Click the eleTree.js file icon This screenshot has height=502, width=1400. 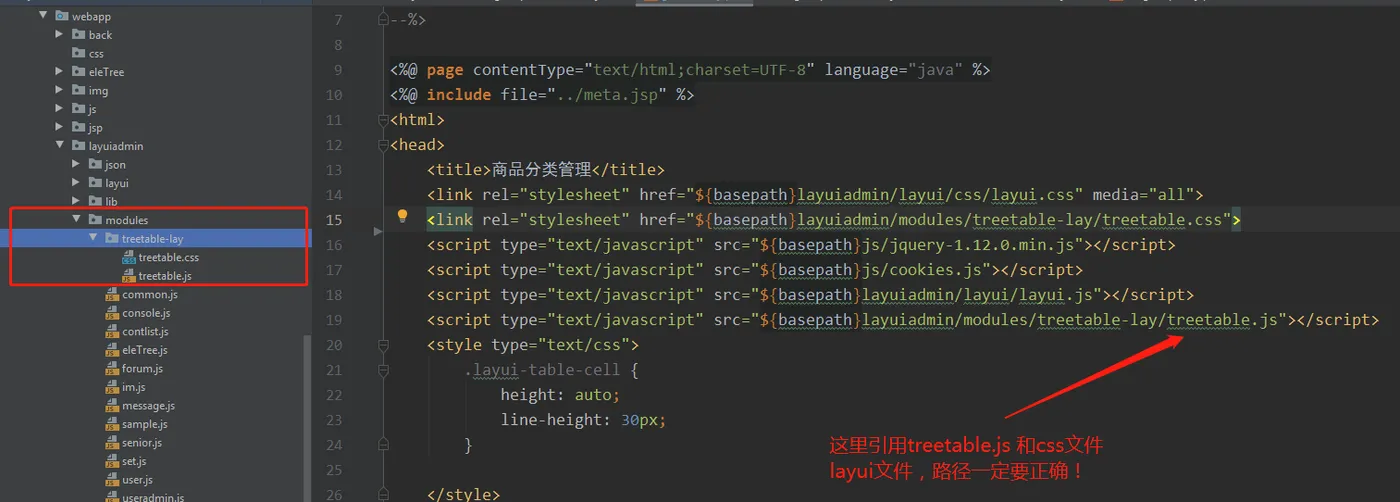[112, 350]
